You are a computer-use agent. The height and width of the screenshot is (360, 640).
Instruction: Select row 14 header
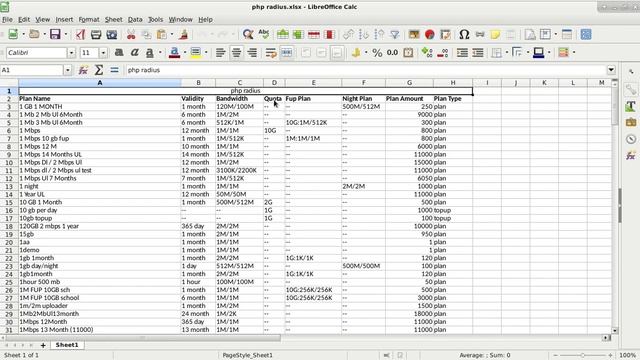tap(9, 194)
